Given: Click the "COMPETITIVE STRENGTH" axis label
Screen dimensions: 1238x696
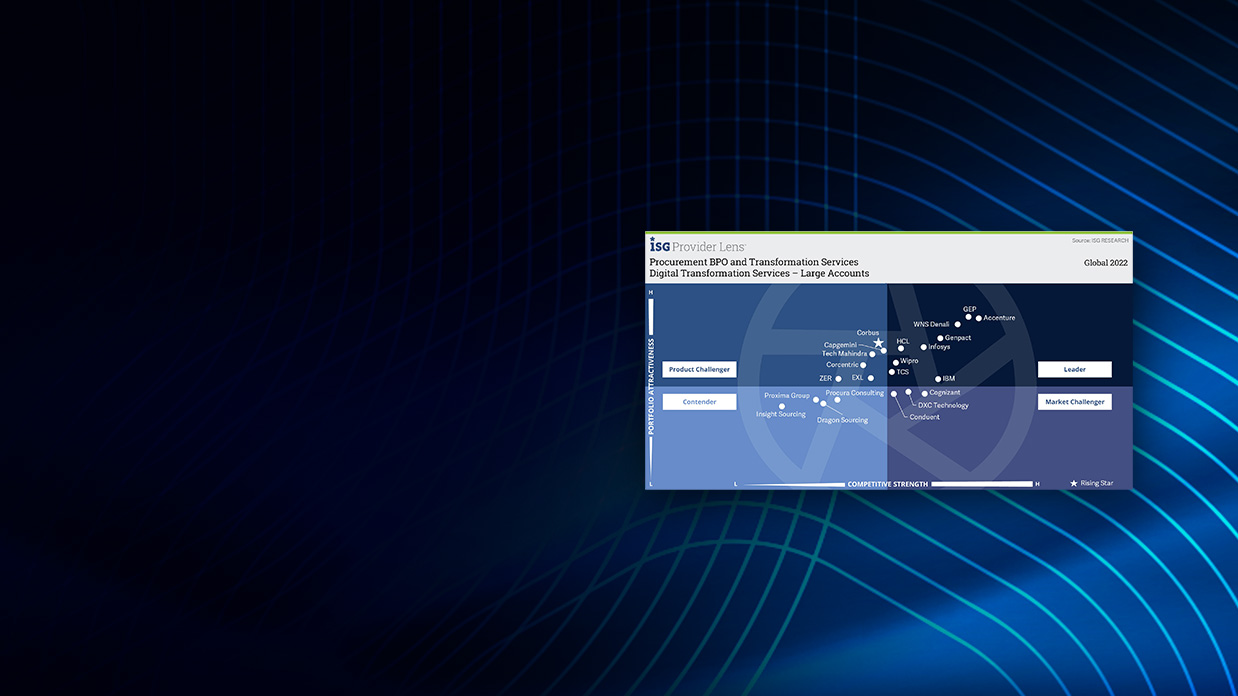Looking at the screenshot, I should click(888, 484).
